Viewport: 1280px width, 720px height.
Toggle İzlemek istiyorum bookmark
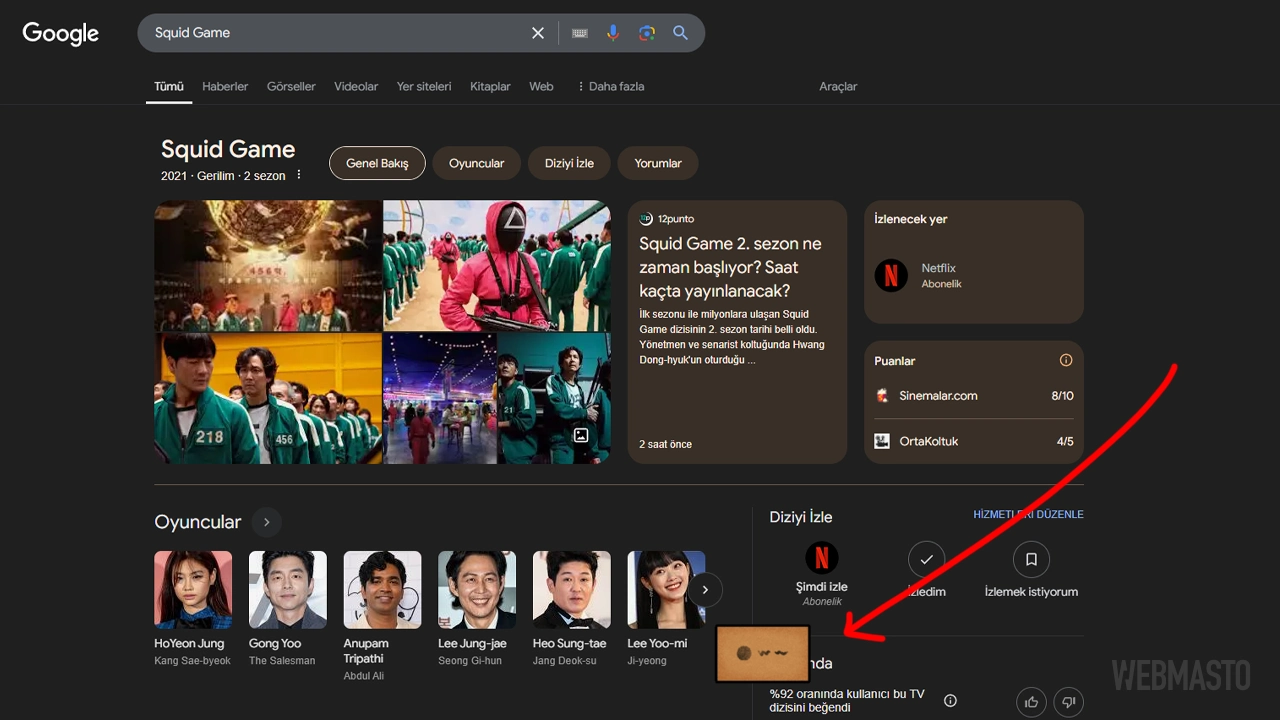click(x=1031, y=559)
